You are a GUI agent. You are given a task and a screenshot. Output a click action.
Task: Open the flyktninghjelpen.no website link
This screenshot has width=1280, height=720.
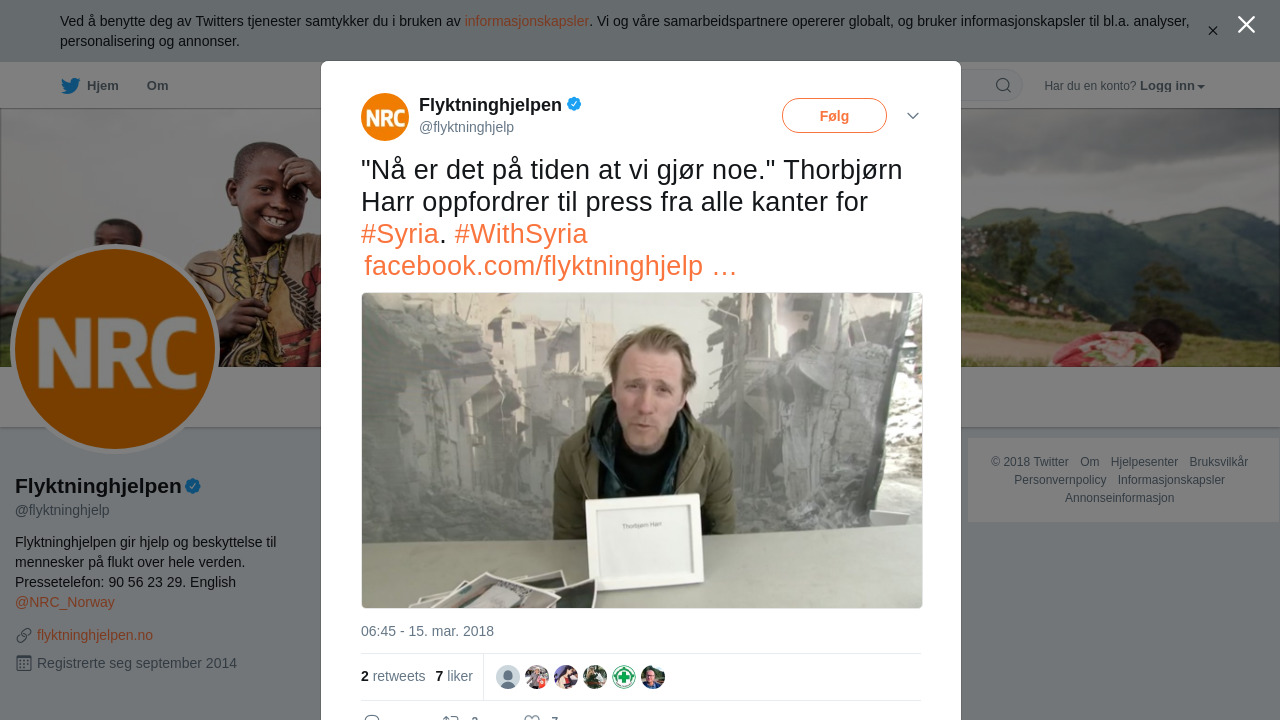tap(95, 635)
